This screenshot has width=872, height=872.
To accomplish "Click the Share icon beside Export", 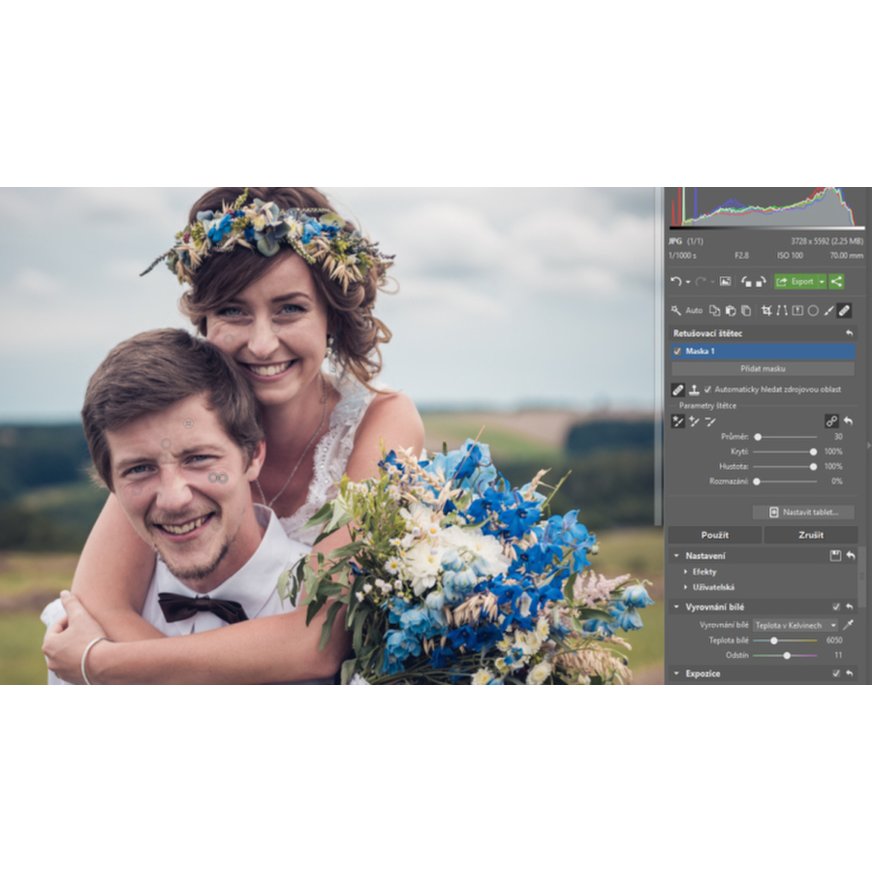I will tap(836, 282).
